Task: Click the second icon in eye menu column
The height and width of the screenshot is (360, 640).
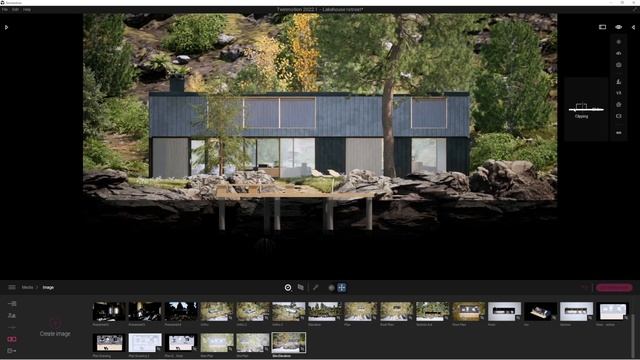Action: pyautogui.click(x=619, y=53)
